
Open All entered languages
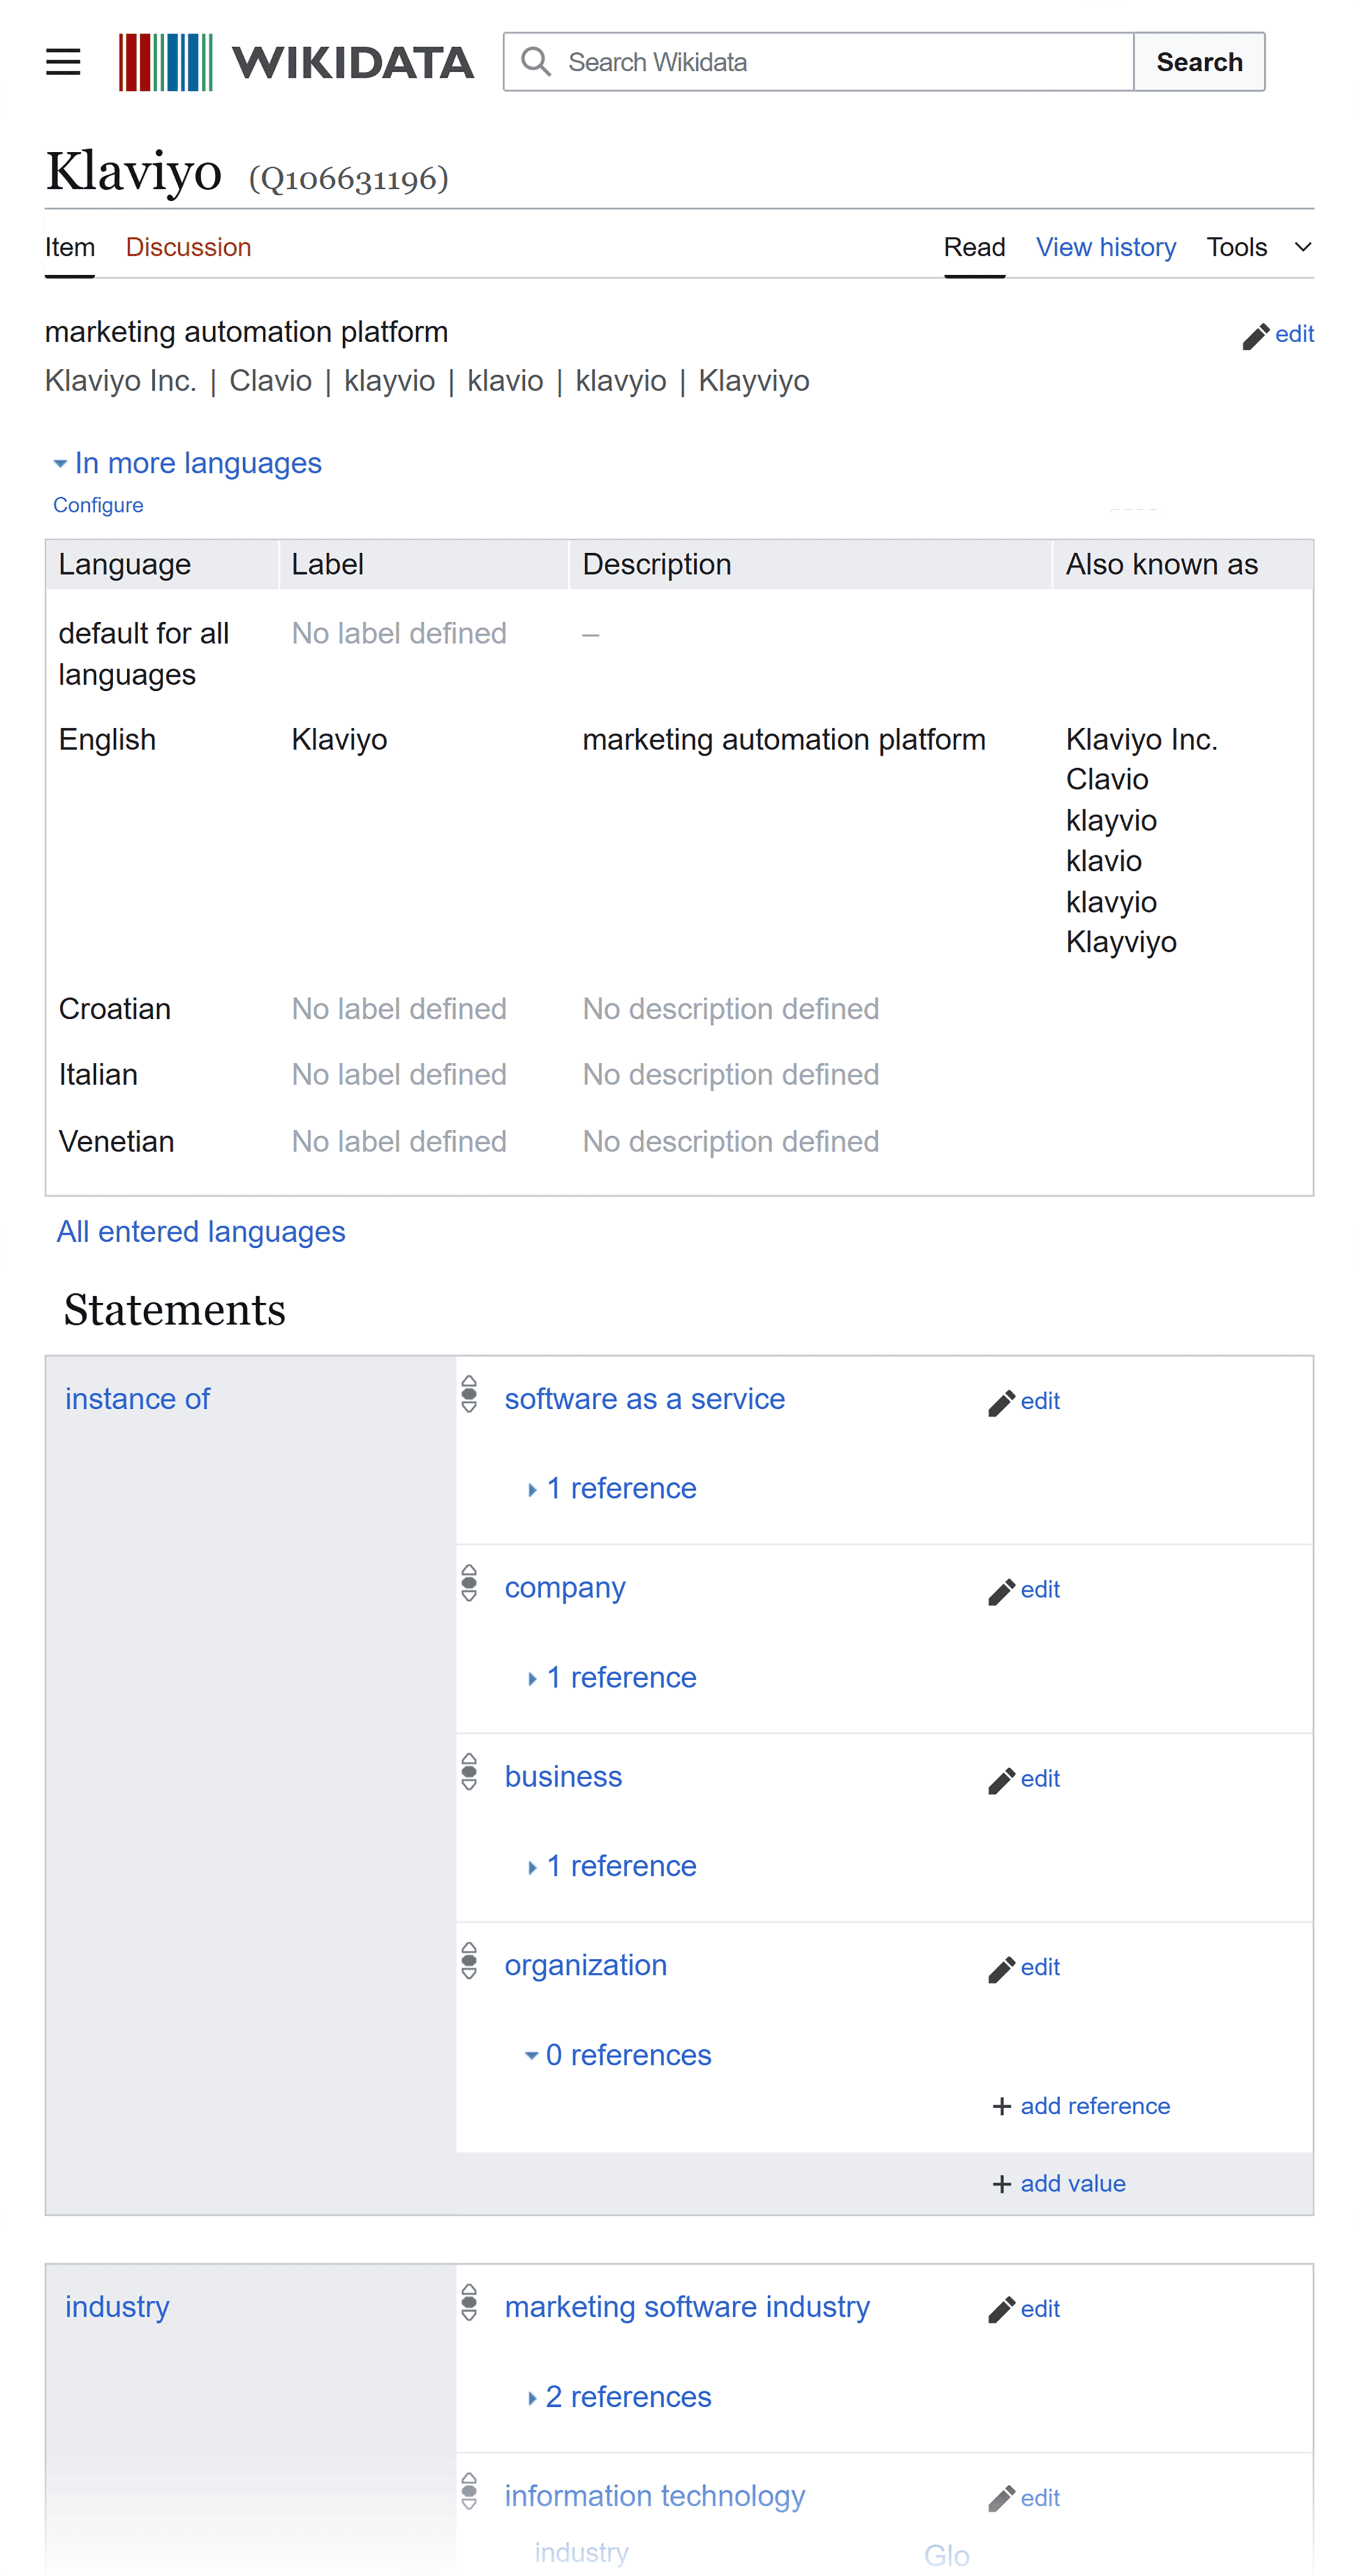tap(200, 1231)
